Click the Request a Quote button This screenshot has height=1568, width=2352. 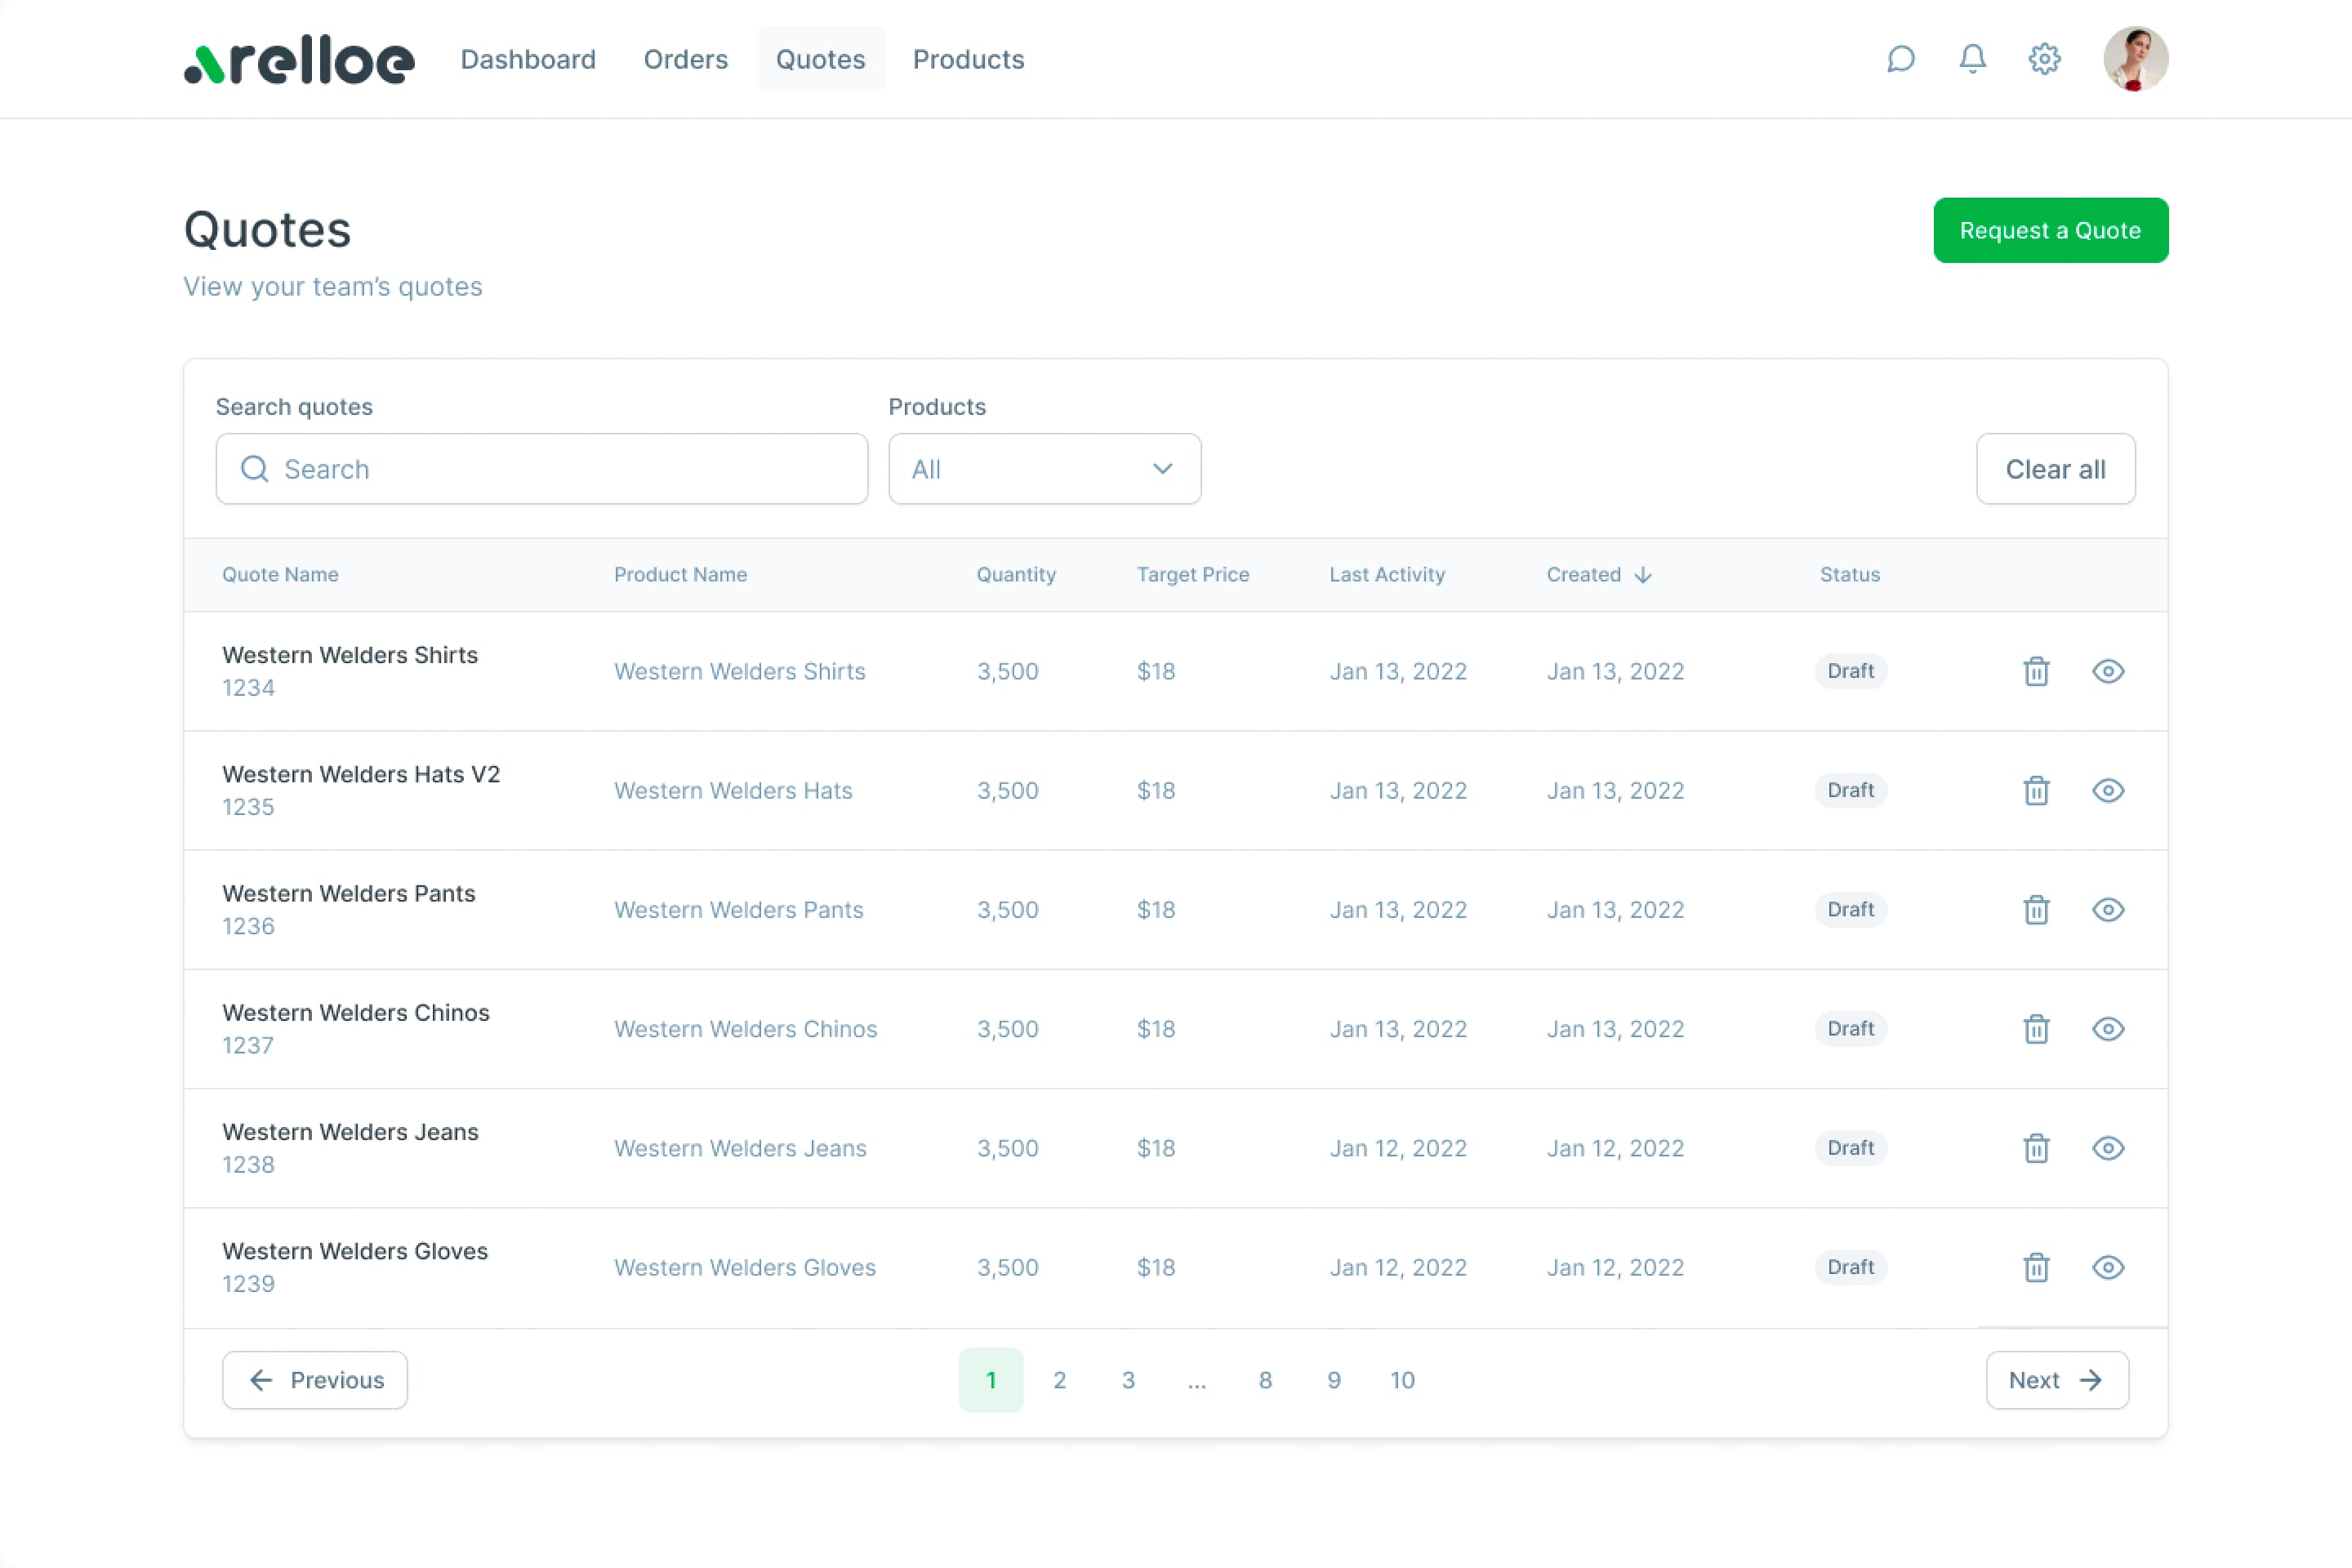click(2050, 230)
